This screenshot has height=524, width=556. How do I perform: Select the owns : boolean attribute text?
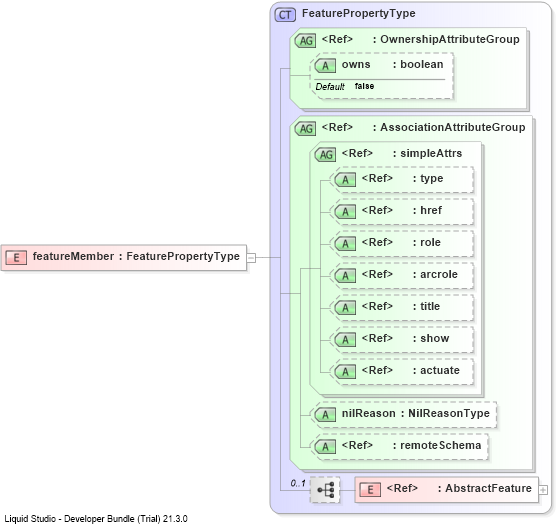pyautogui.click(x=393, y=65)
